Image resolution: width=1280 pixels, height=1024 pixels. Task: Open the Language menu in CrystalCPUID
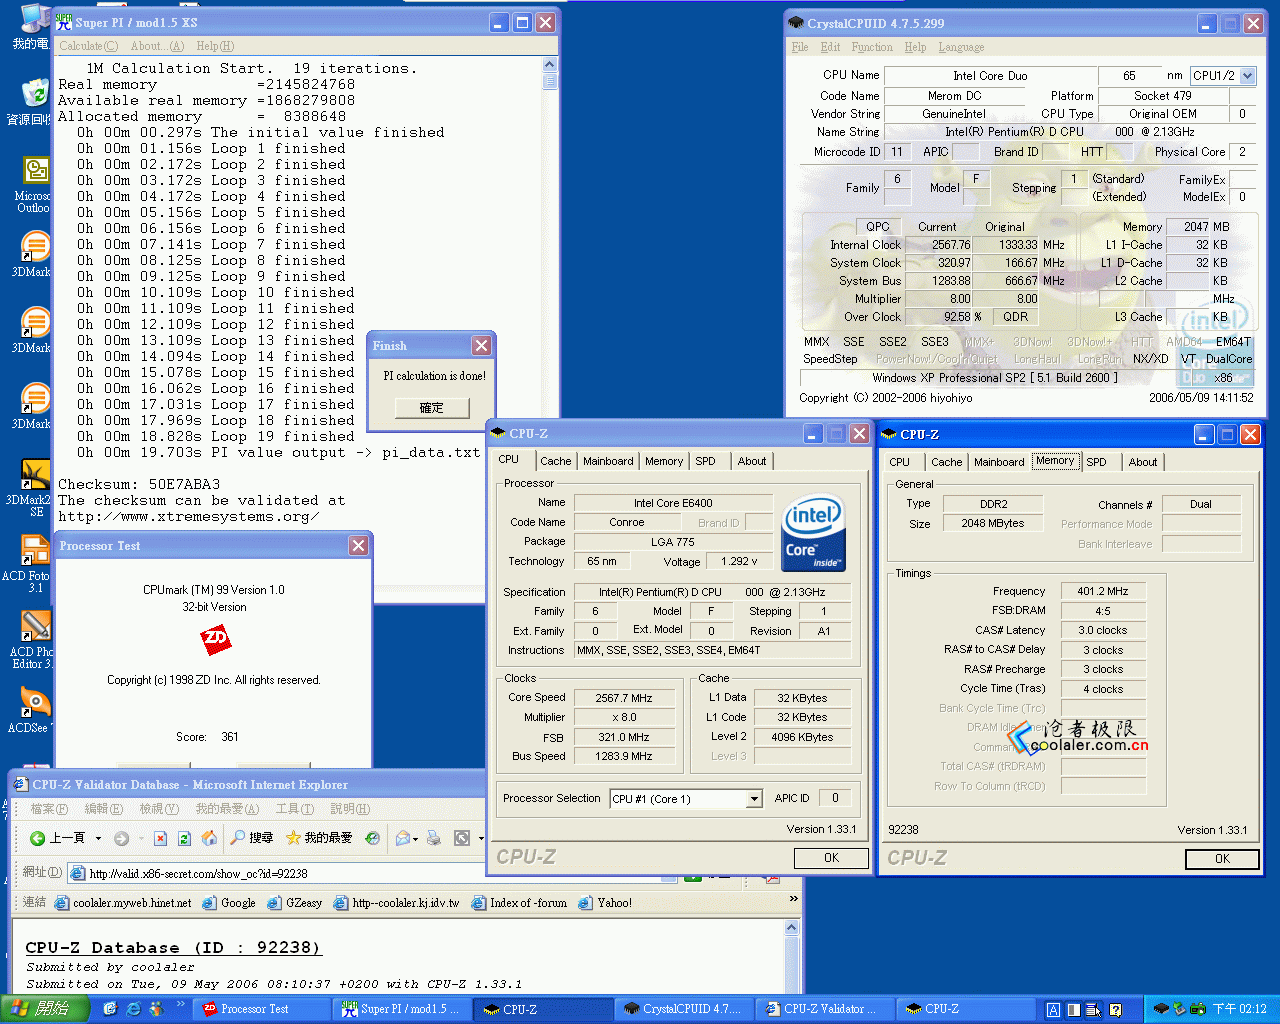tap(961, 47)
